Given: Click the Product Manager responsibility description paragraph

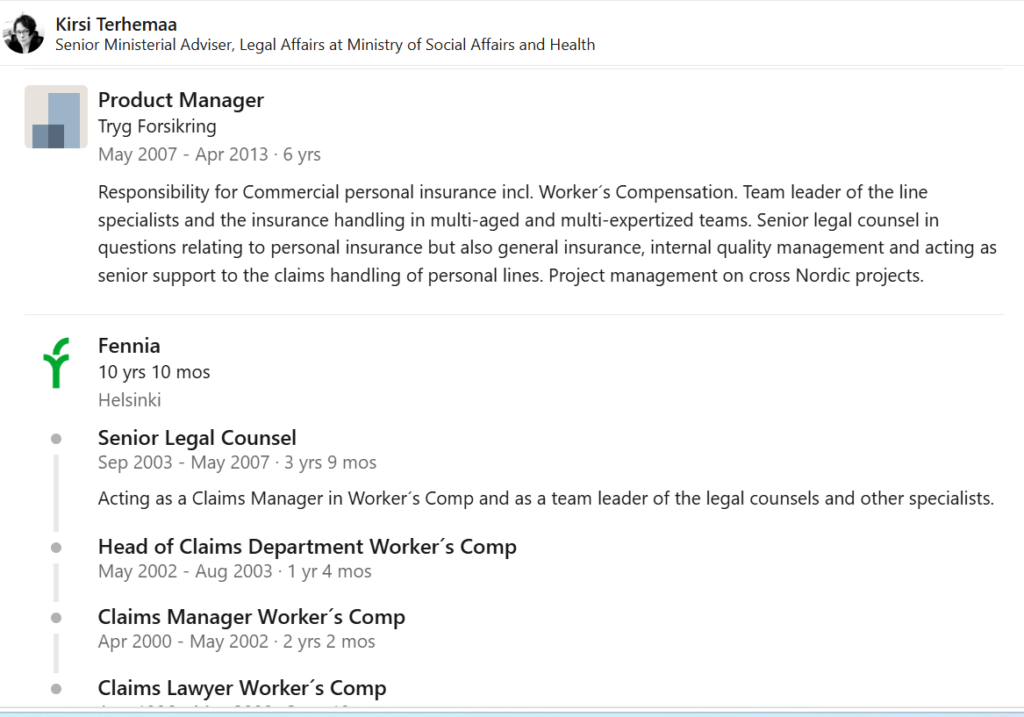Looking at the screenshot, I should [547, 234].
